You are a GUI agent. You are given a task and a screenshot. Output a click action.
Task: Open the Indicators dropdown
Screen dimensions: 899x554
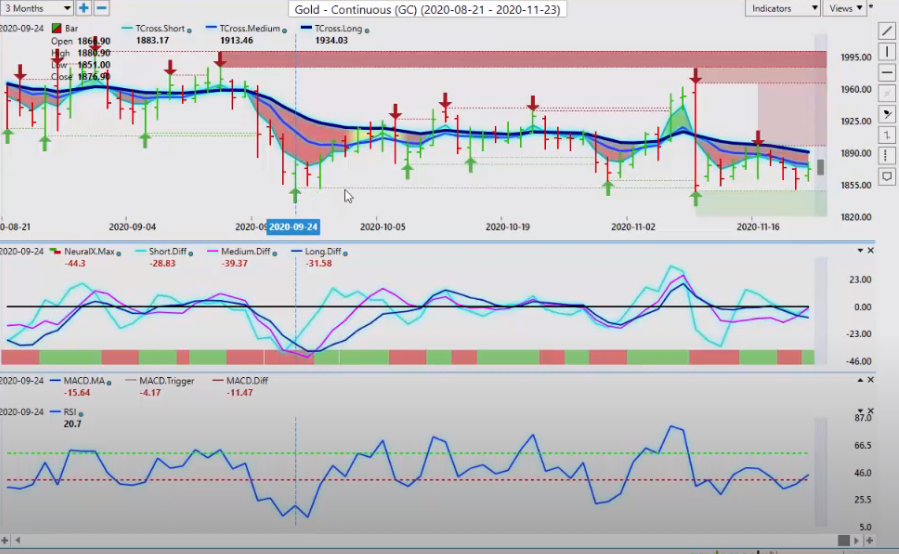782,8
